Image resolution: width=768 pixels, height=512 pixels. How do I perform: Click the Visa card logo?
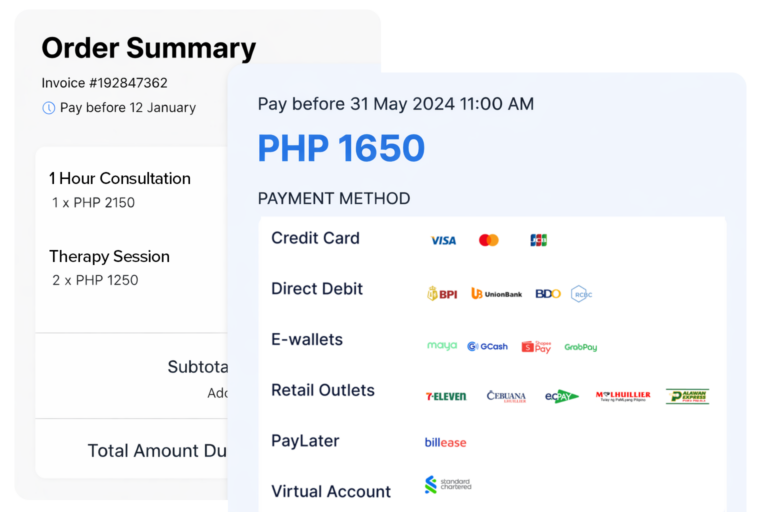tap(443, 240)
